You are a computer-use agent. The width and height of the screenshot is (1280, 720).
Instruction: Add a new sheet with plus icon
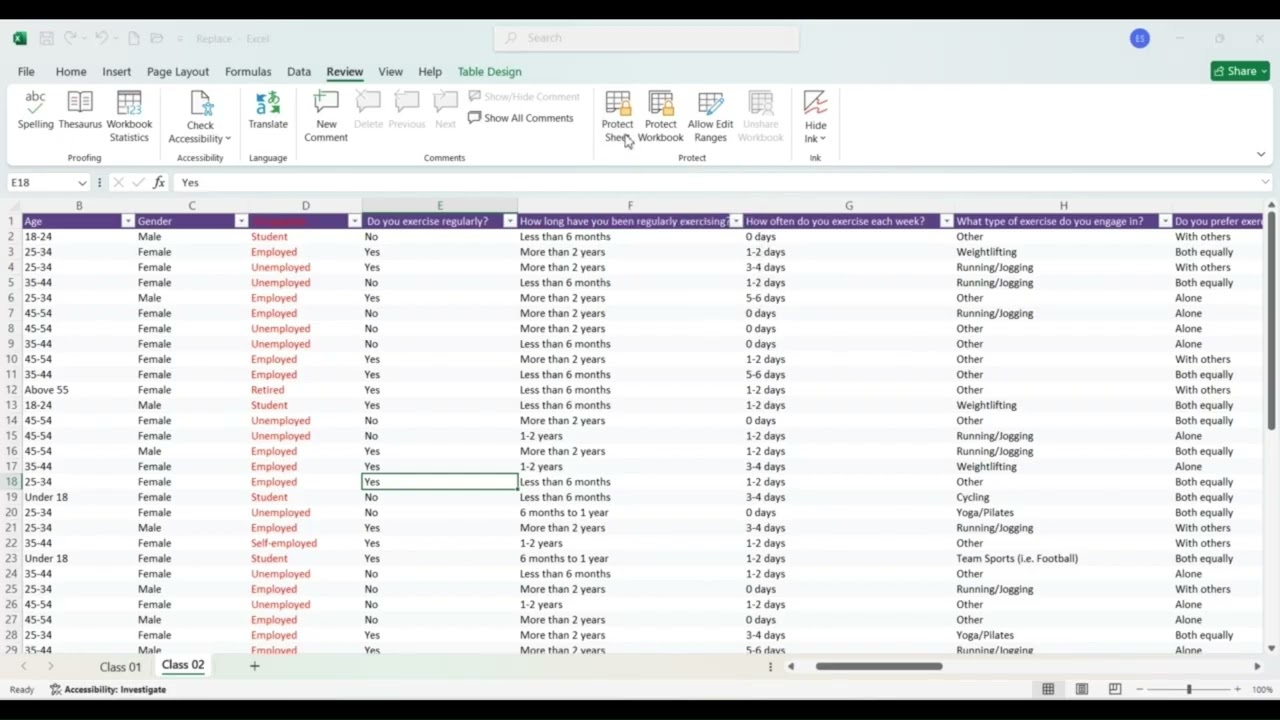click(254, 666)
